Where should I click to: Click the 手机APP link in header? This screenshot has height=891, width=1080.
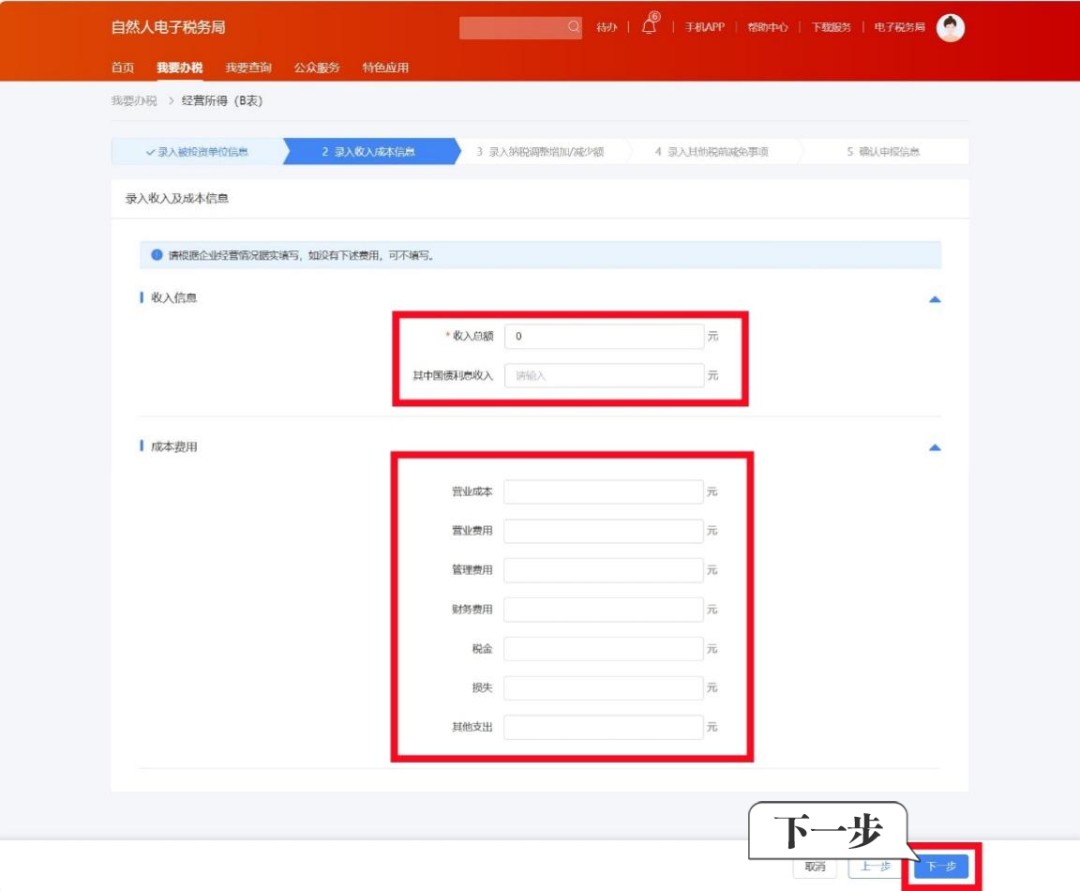tap(704, 28)
